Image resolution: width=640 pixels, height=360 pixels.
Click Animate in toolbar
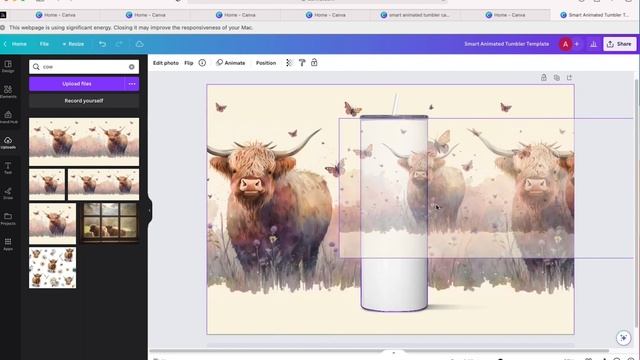pos(231,63)
